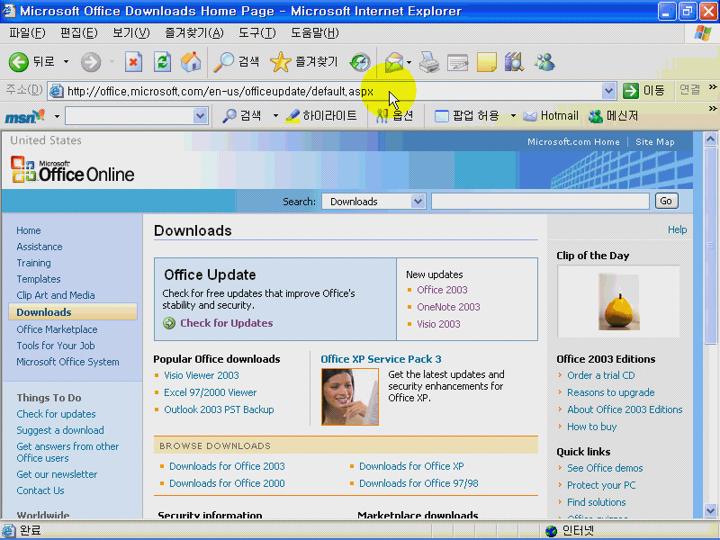Open Favorites with star icon
The height and width of the screenshot is (540, 720).
pos(280,62)
